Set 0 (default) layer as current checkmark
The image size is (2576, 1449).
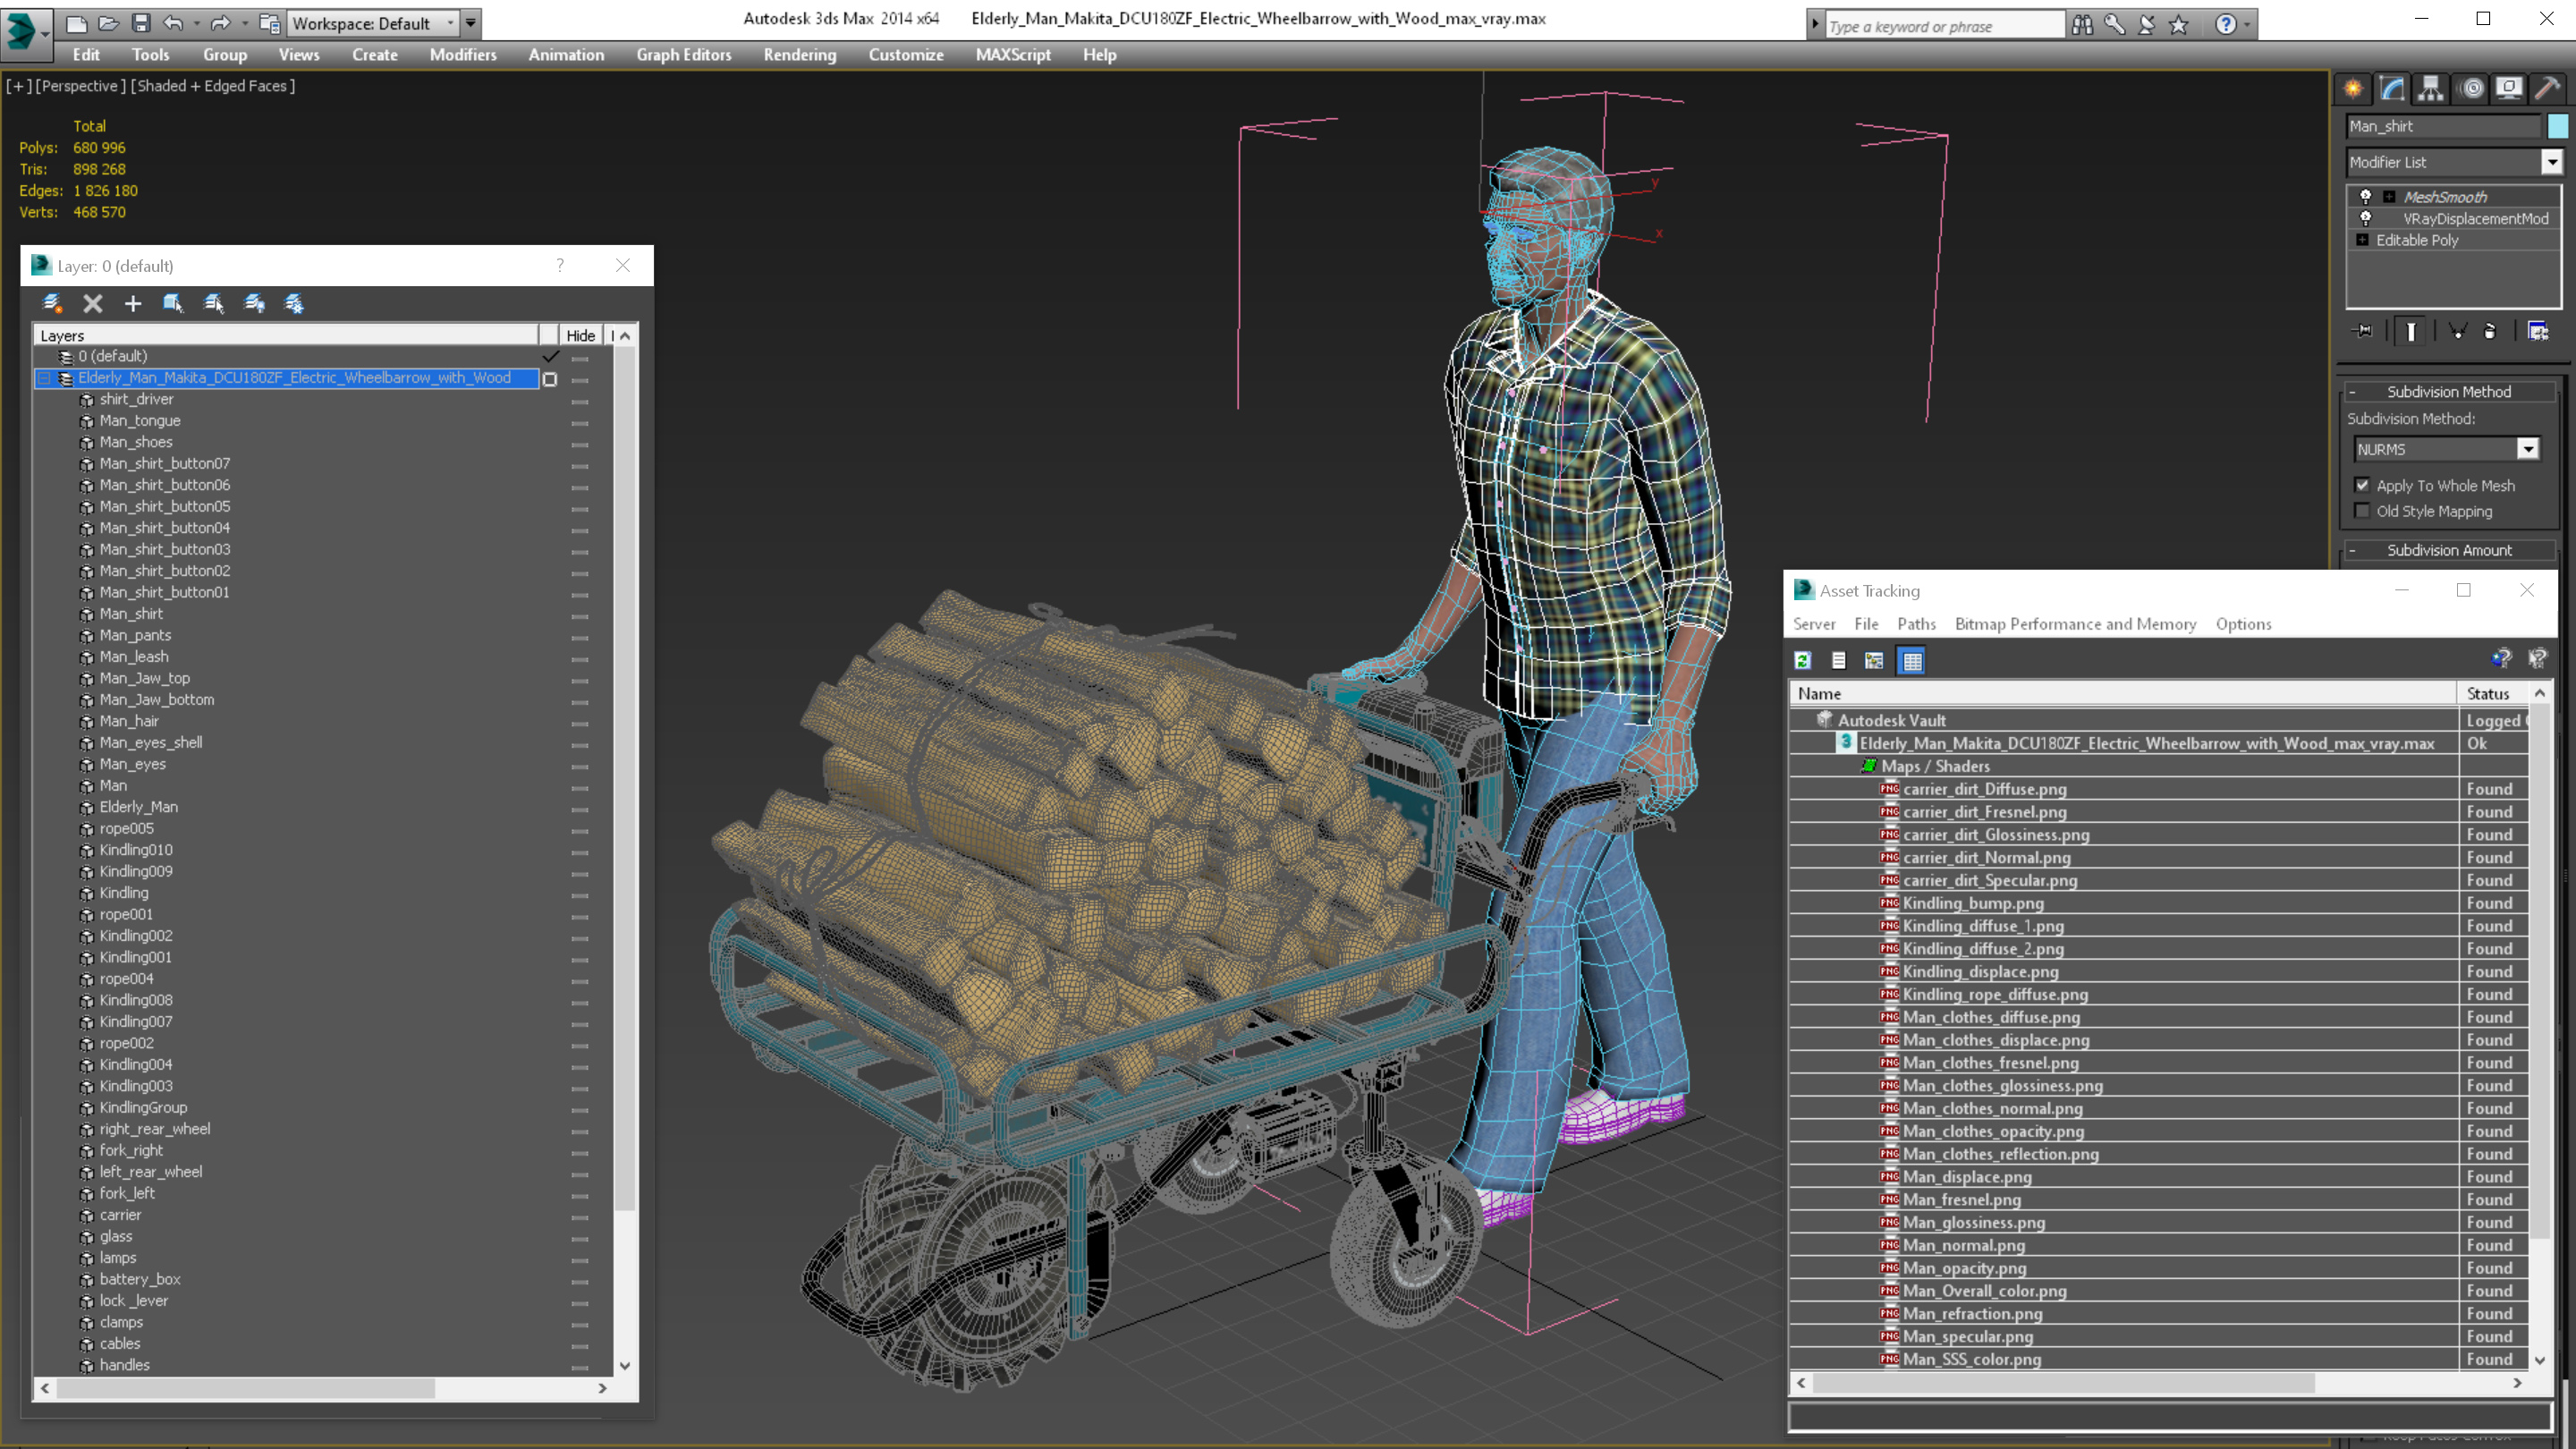tap(550, 356)
